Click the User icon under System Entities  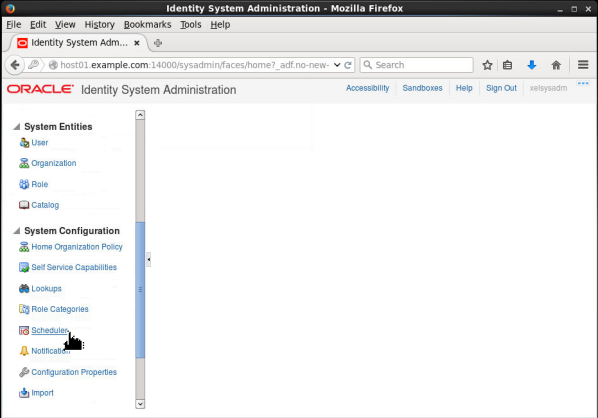tap(24, 143)
